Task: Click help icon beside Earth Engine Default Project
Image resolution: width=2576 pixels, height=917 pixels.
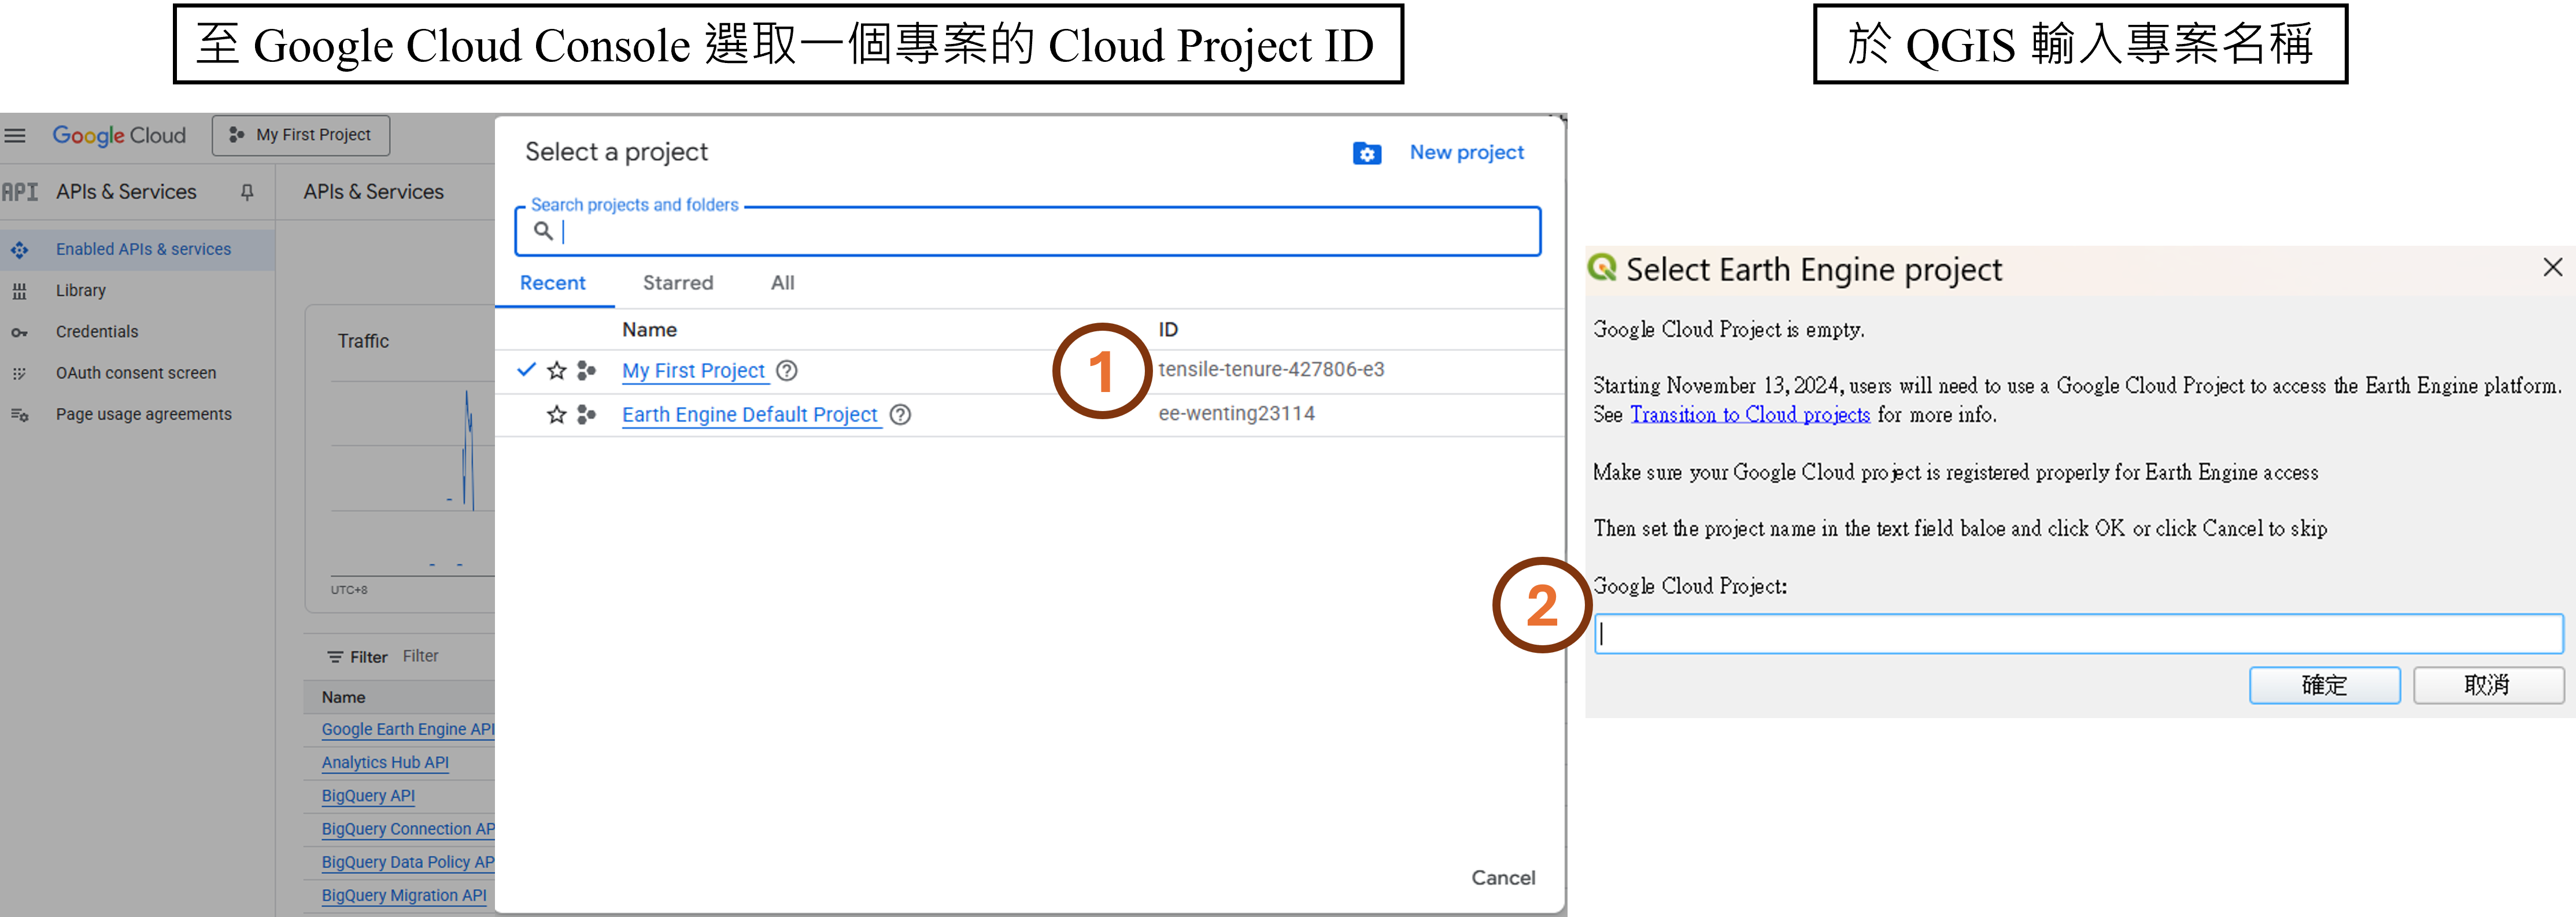Action: pyautogui.click(x=900, y=415)
